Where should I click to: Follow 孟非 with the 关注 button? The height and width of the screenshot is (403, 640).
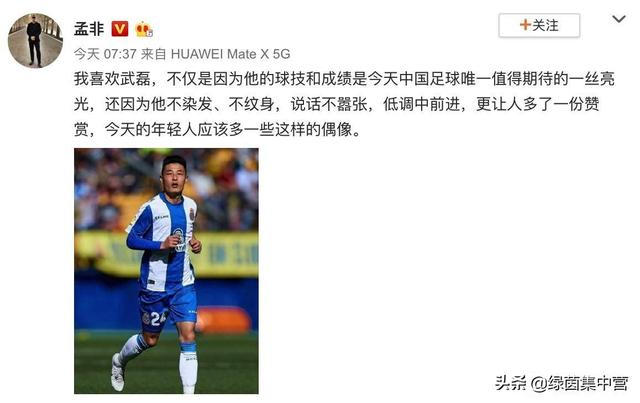[x=539, y=25]
